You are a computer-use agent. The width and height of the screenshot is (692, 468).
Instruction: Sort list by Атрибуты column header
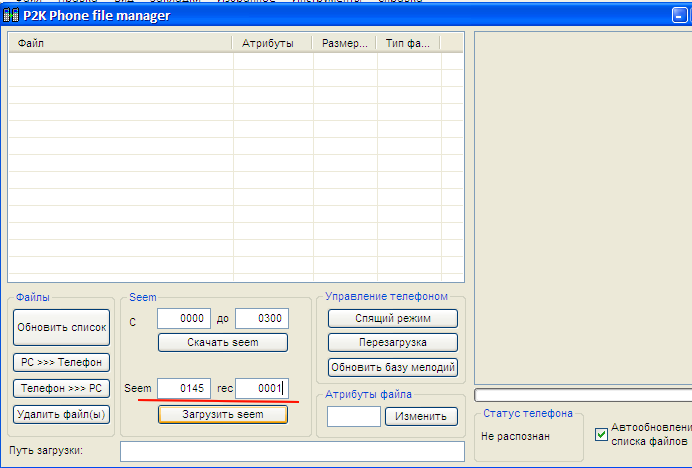click(x=272, y=43)
